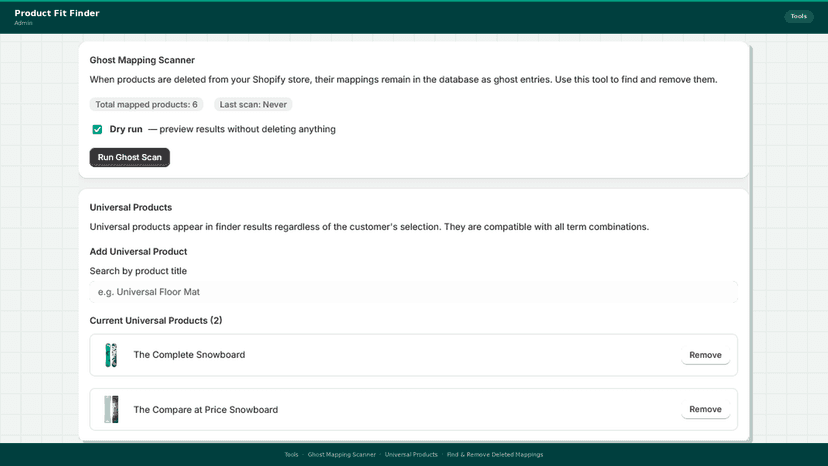The width and height of the screenshot is (828, 466).
Task: Remove The Compare at Price Snowboard
Action: tap(705, 409)
